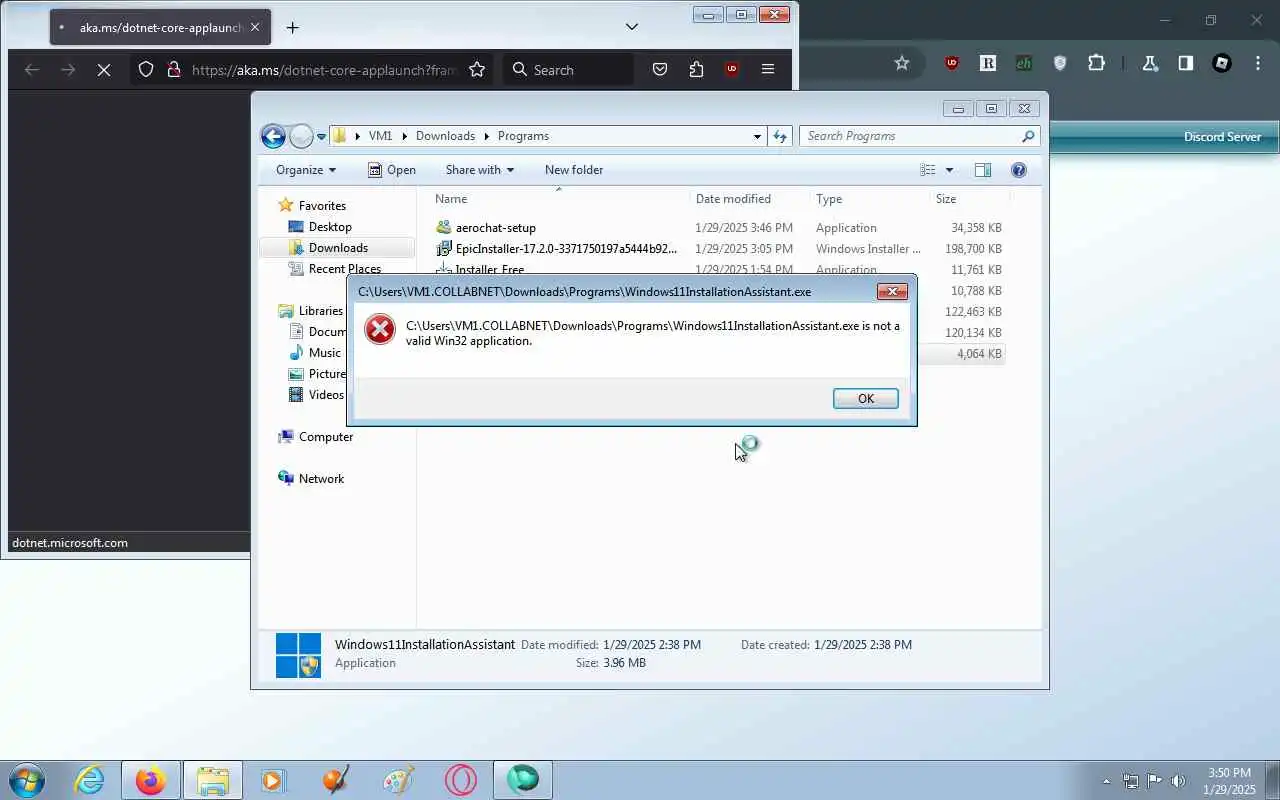The height and width of the screenshot is (800, 1280).
Task: Open the Discord Server link
Action: 1222,137
